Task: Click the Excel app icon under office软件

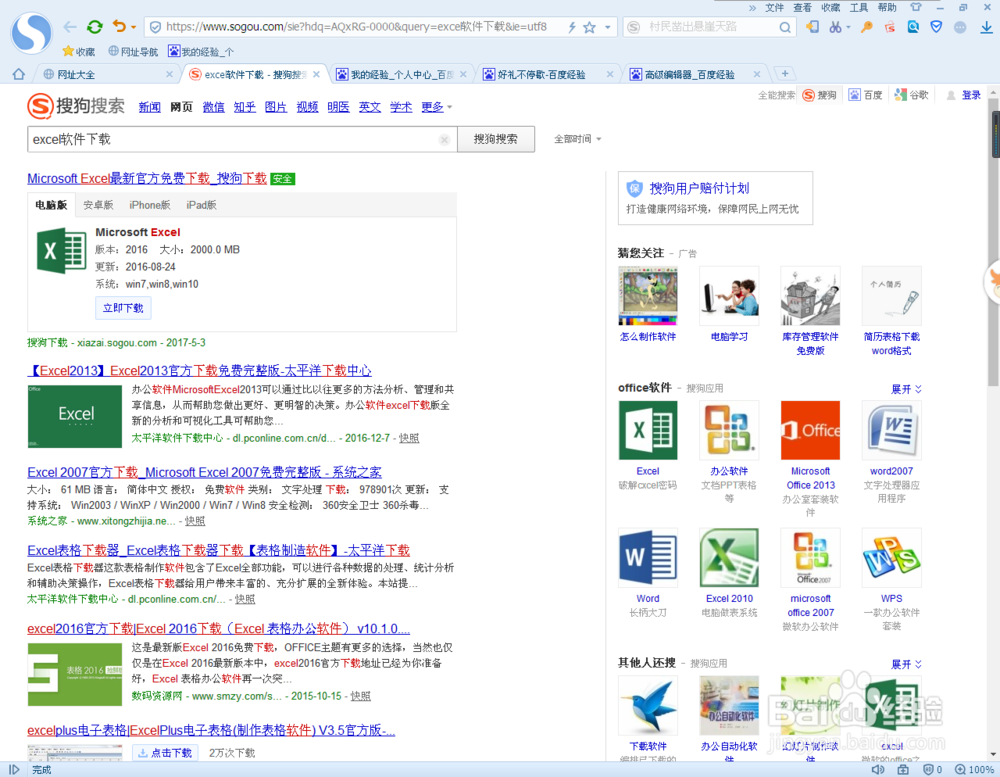Action: pos(648,430)
